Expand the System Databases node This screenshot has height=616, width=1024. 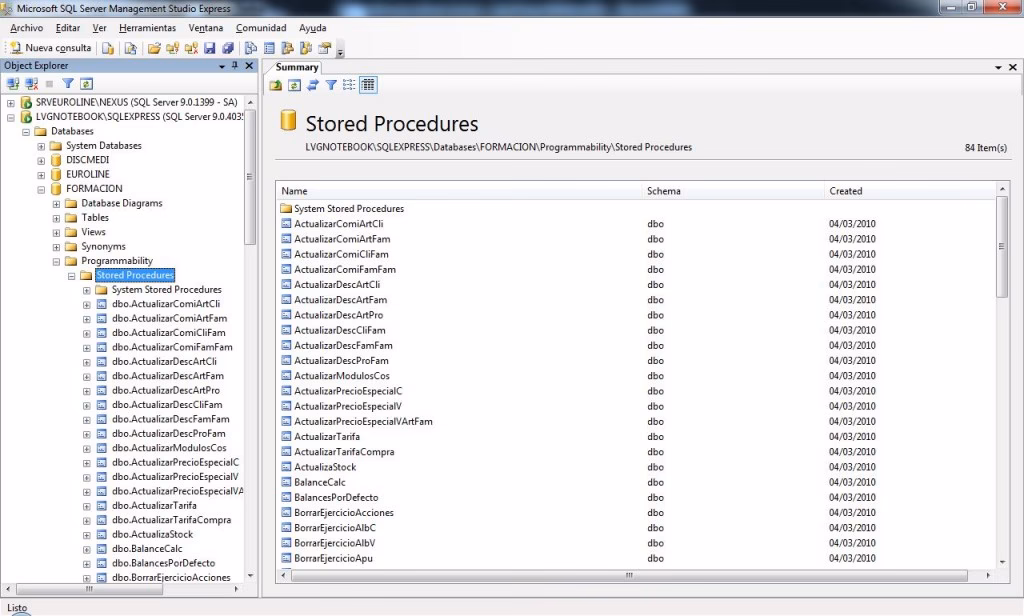(41, 146)
